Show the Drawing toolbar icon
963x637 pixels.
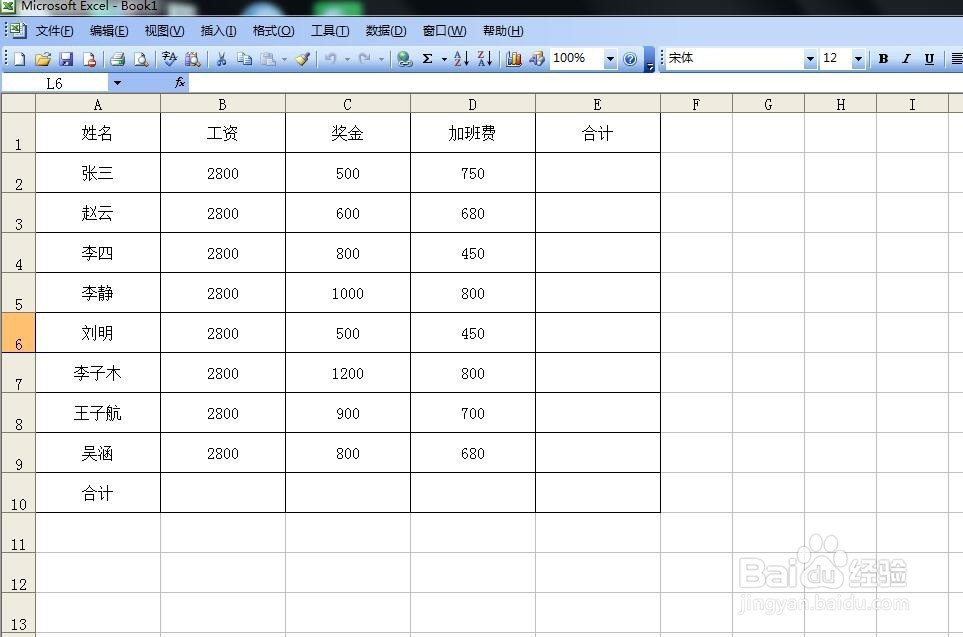(537, 59)
